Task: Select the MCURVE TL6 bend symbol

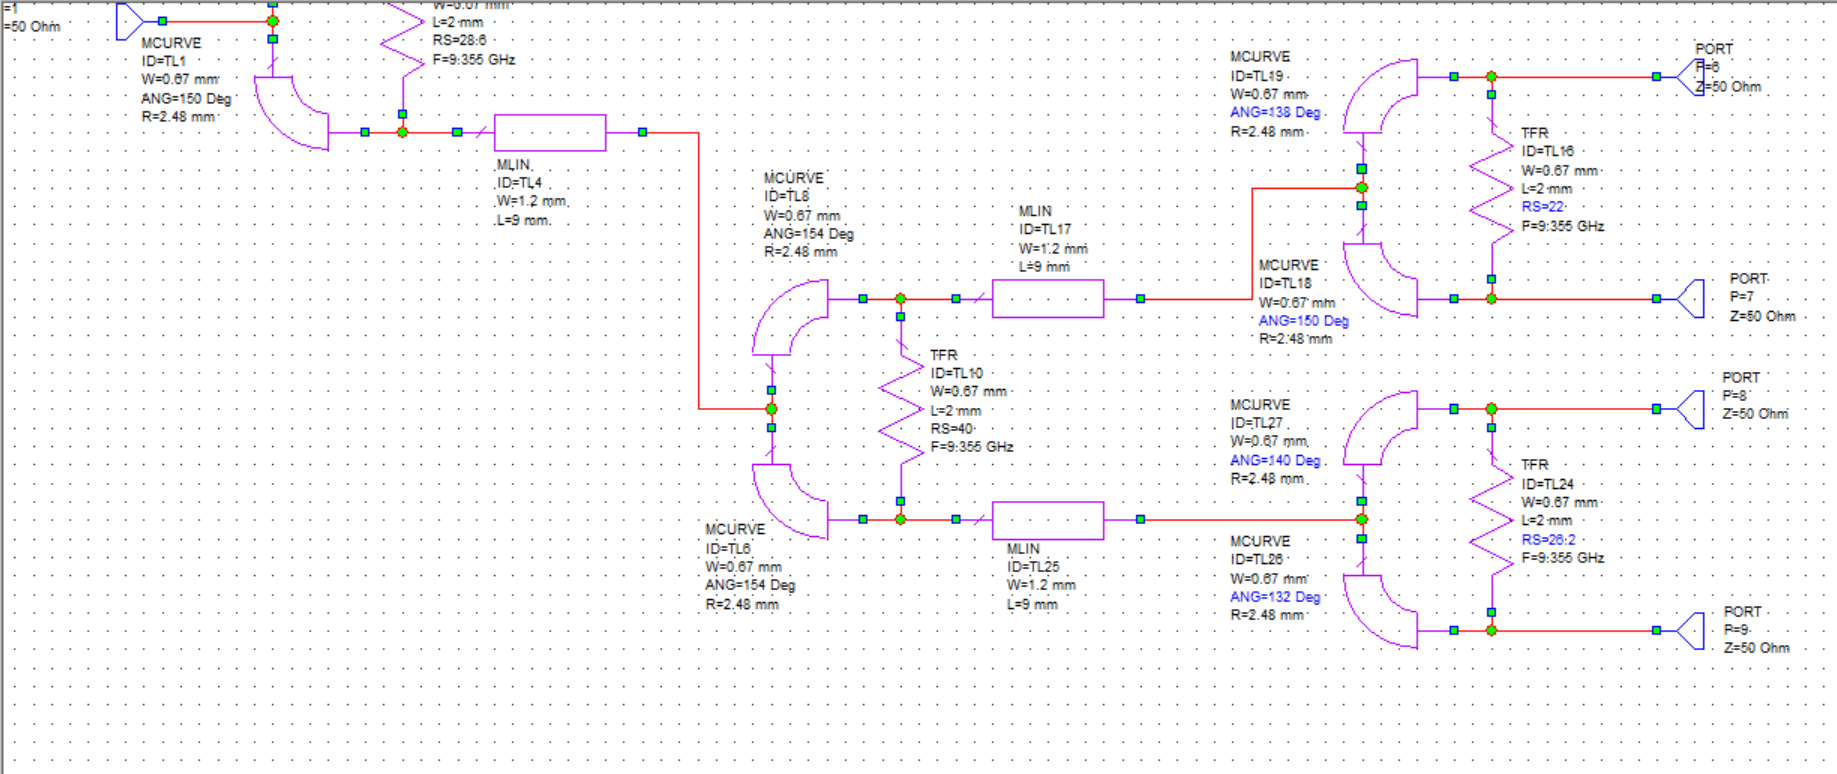Action: [790, 501]
